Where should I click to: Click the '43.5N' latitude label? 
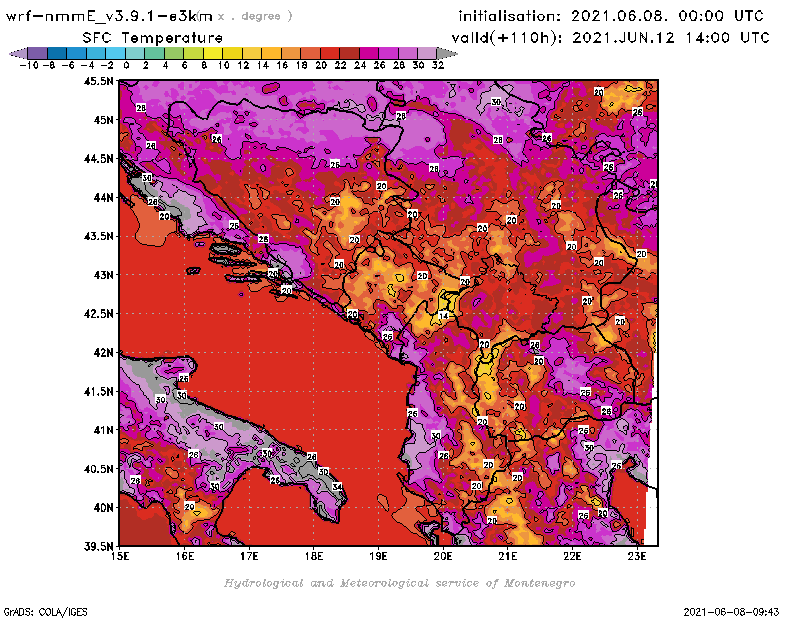pyautogui.click(x=99, y=236)
